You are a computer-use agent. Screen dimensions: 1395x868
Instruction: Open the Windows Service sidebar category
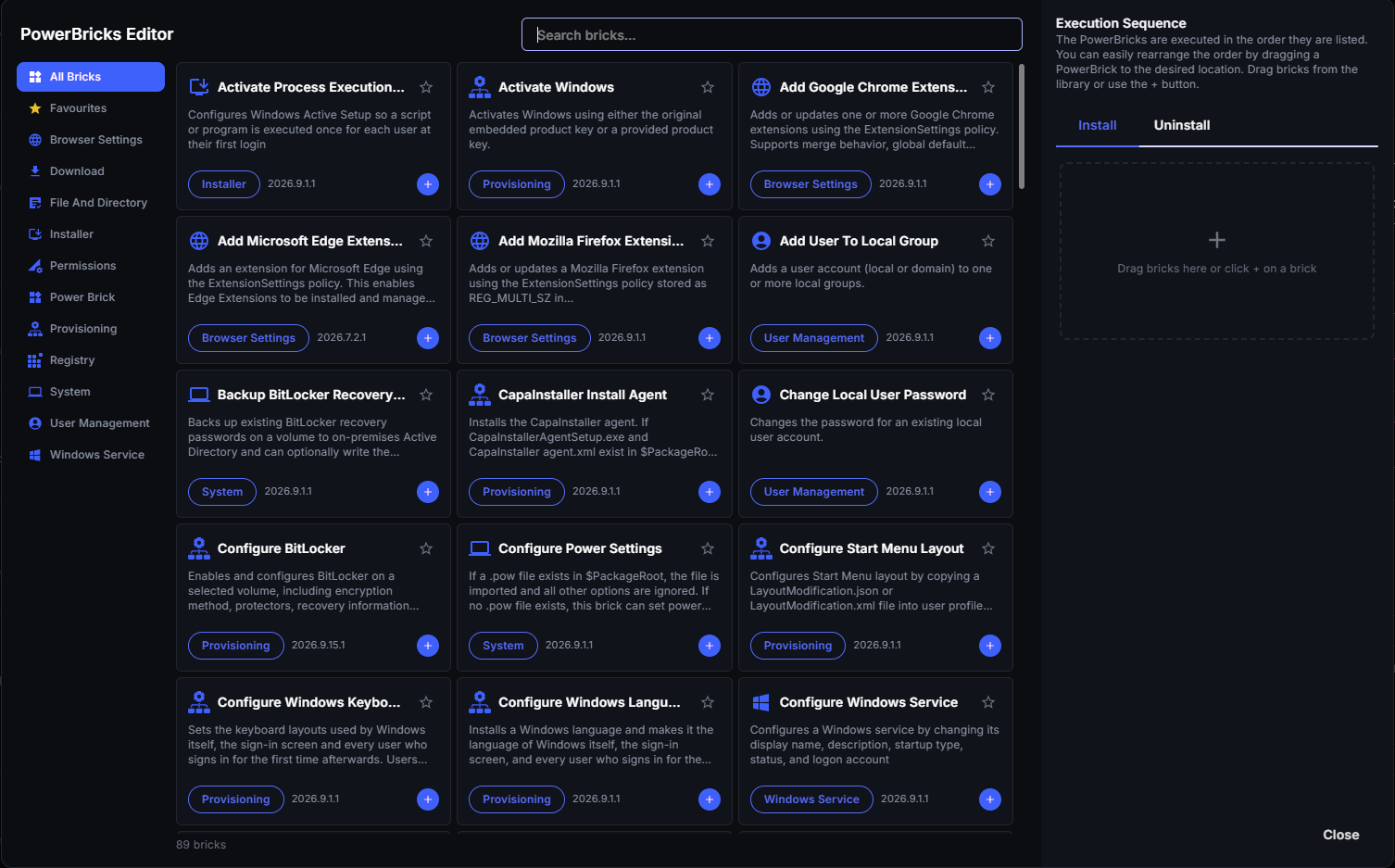click(91, 455)
